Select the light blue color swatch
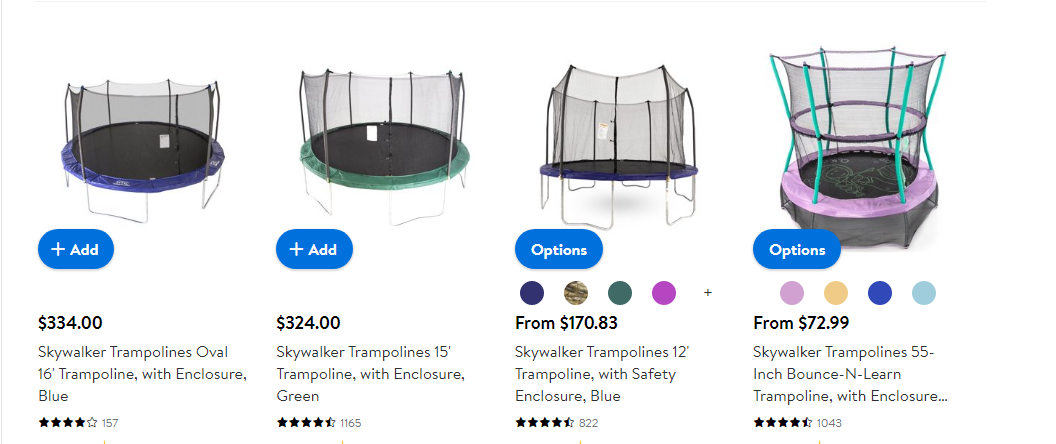1056x444 pixels. (x=924, y=293)
